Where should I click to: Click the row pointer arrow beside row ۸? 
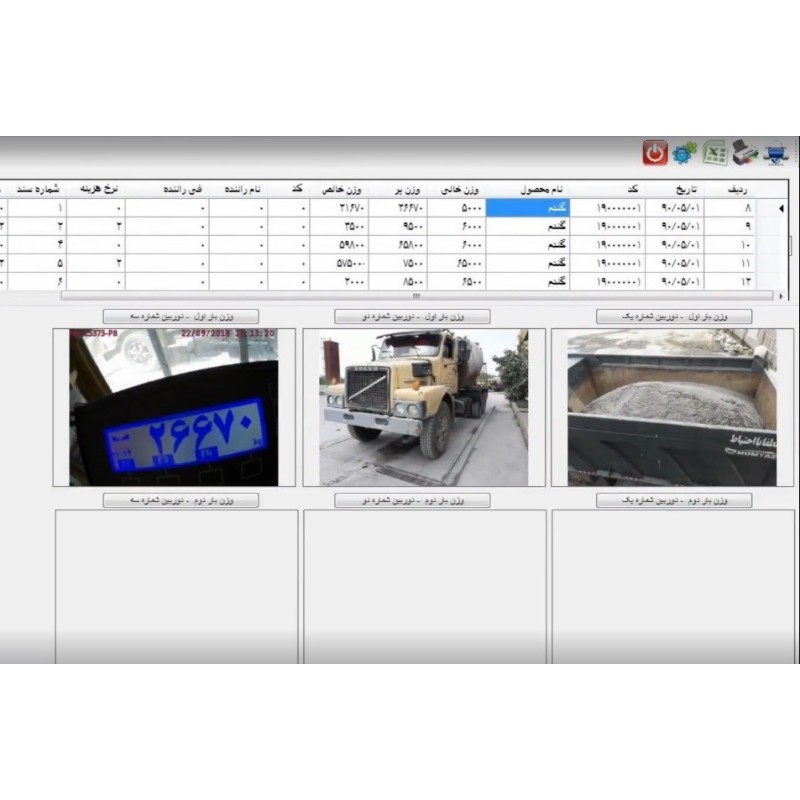pyautogui.click(x=781, y=209)
